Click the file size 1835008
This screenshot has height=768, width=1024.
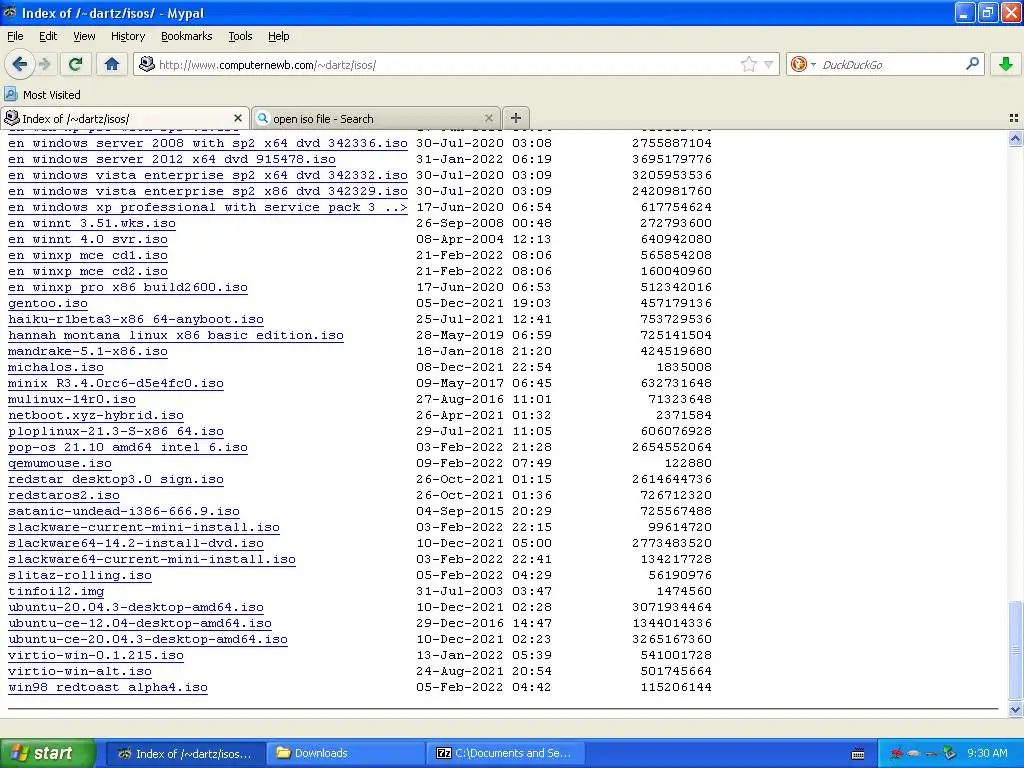click(684, 368)
